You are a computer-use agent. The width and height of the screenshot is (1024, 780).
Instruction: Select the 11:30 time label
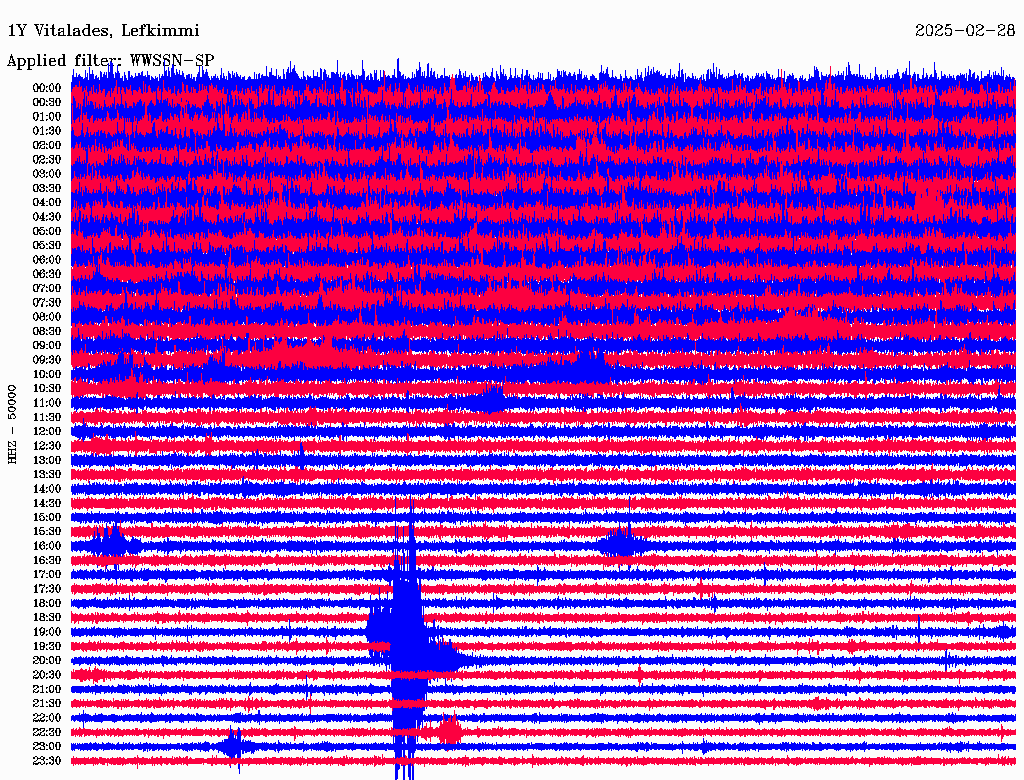pos(47,417)
